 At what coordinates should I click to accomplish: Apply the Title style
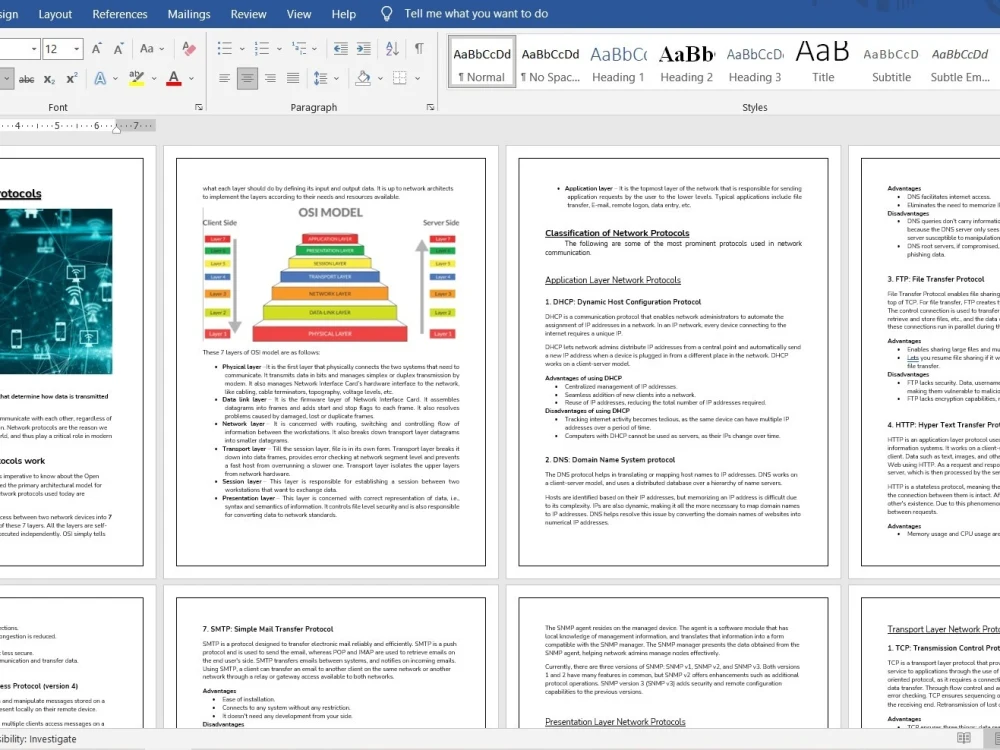coord(823,62)
